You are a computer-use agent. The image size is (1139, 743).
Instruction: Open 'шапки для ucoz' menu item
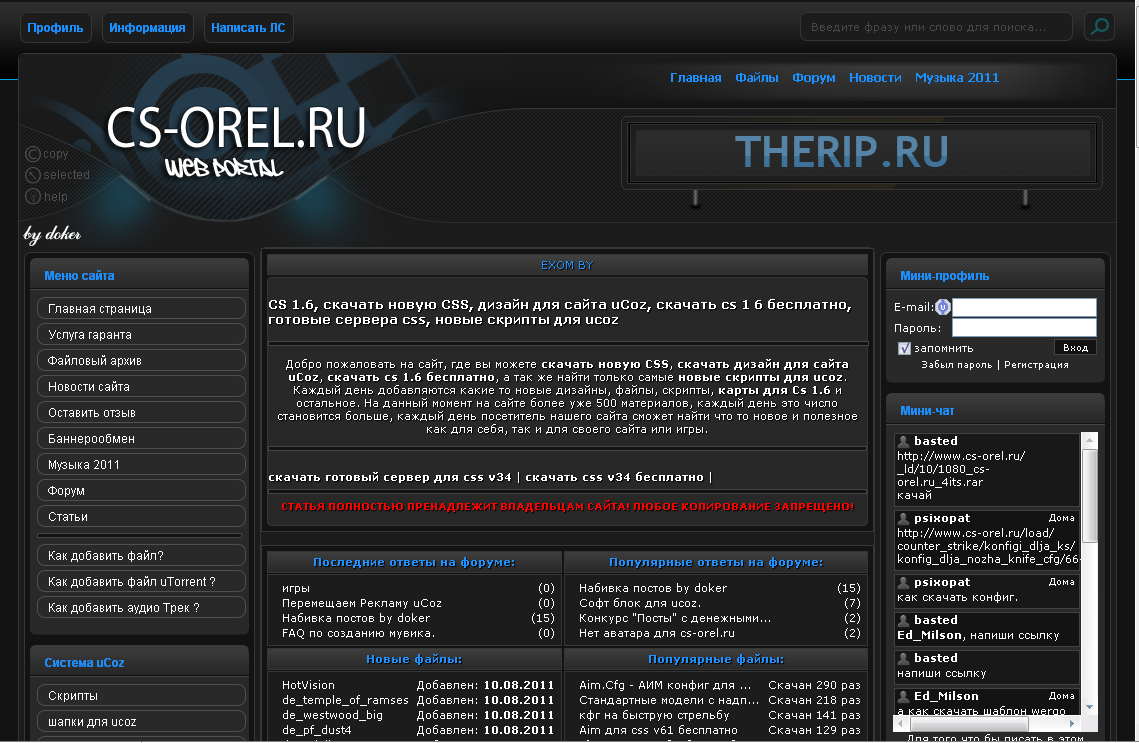(x=141, y=722)
